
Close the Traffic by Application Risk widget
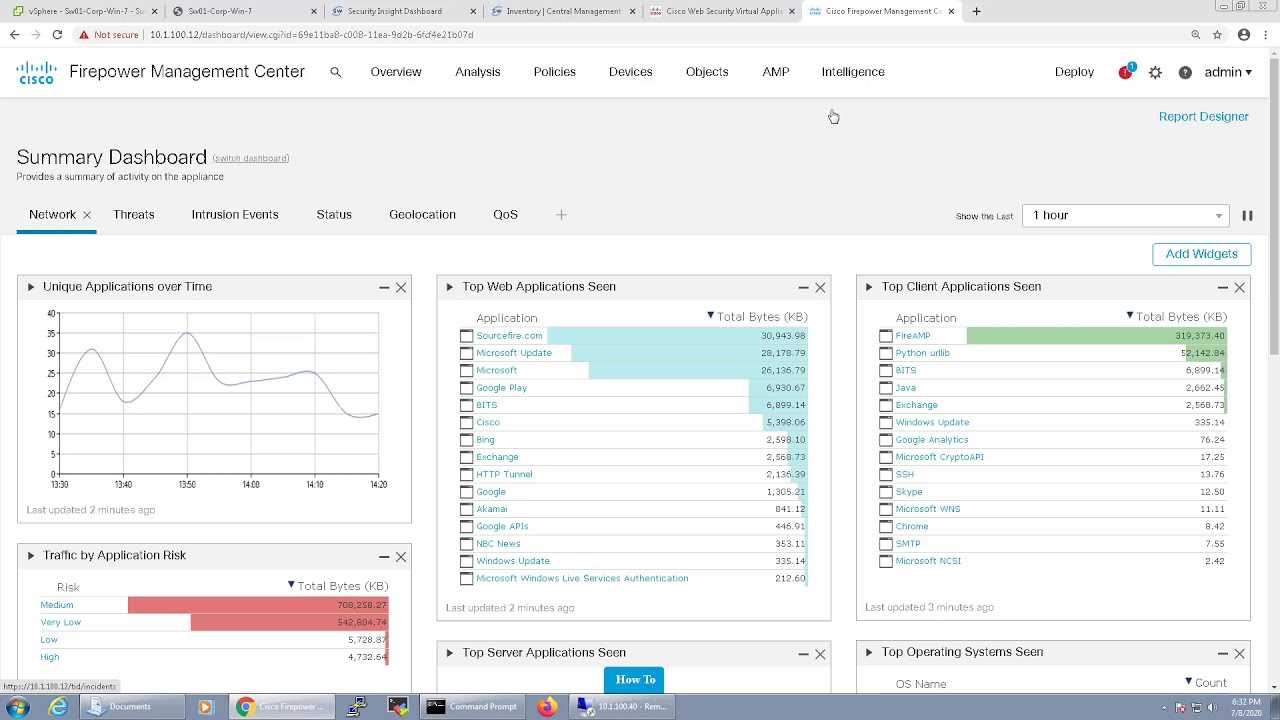(401, 556)
